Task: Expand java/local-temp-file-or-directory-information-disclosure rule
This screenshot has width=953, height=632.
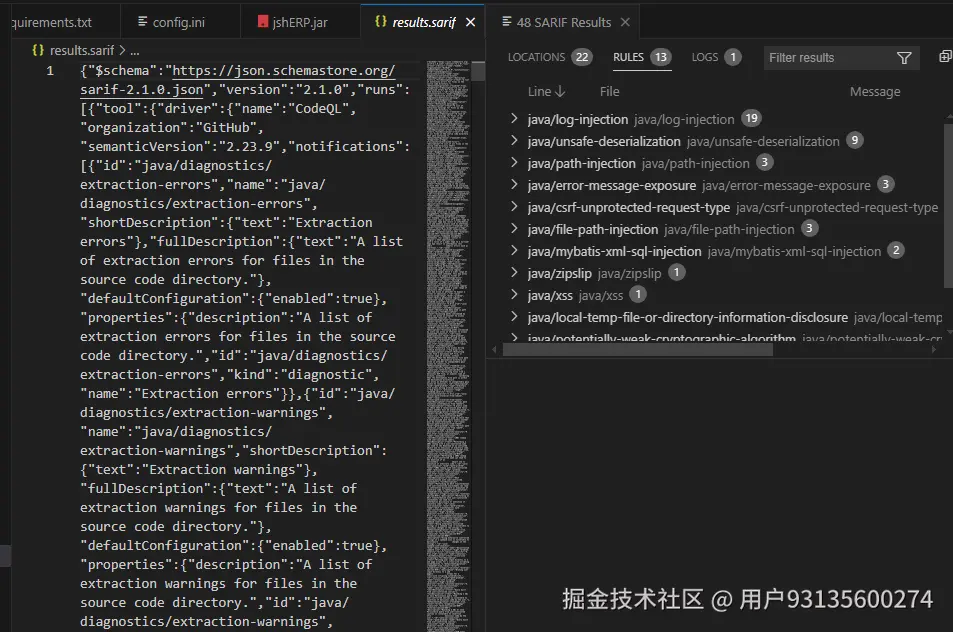Action: click(x=514, y=317)
